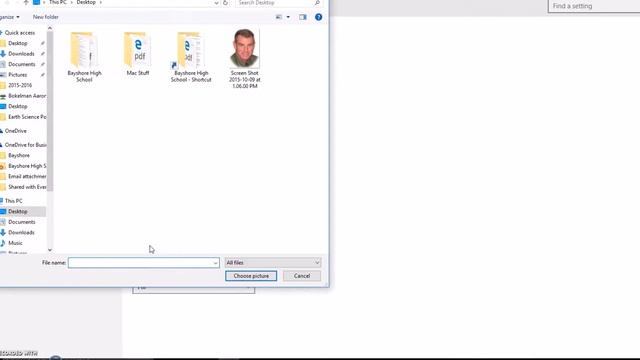Change view layout icon
The width and height of the screenshot is (640, 360).
click(279, 17)
